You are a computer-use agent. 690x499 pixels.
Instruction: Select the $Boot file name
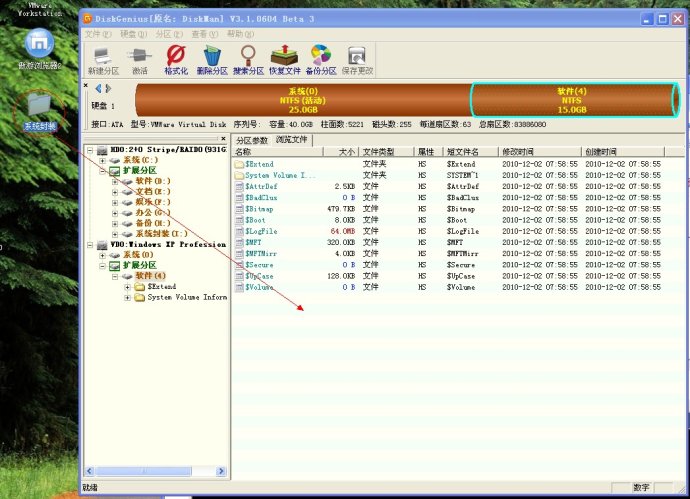click(255, 220)
